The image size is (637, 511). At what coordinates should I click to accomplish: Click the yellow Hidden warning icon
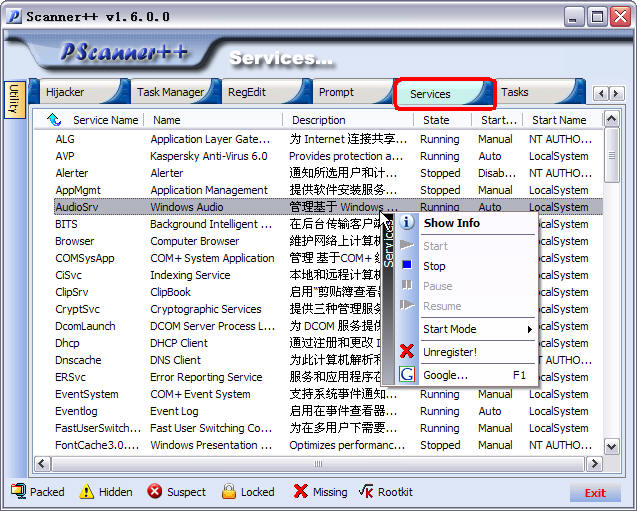pos(87,492)
